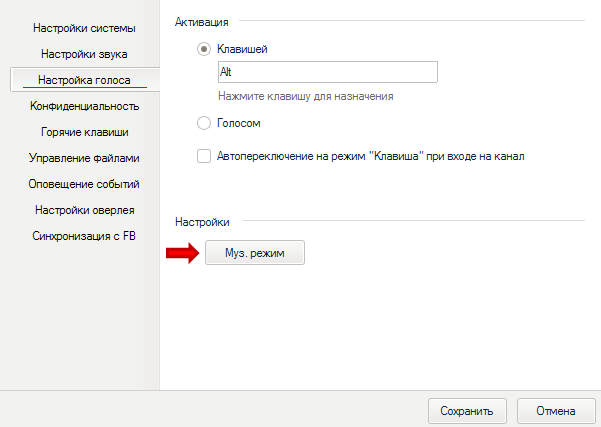Click the Нажмите клавишу для назначения hint
This screenshot has height=427, width=601.
point(306,96)
